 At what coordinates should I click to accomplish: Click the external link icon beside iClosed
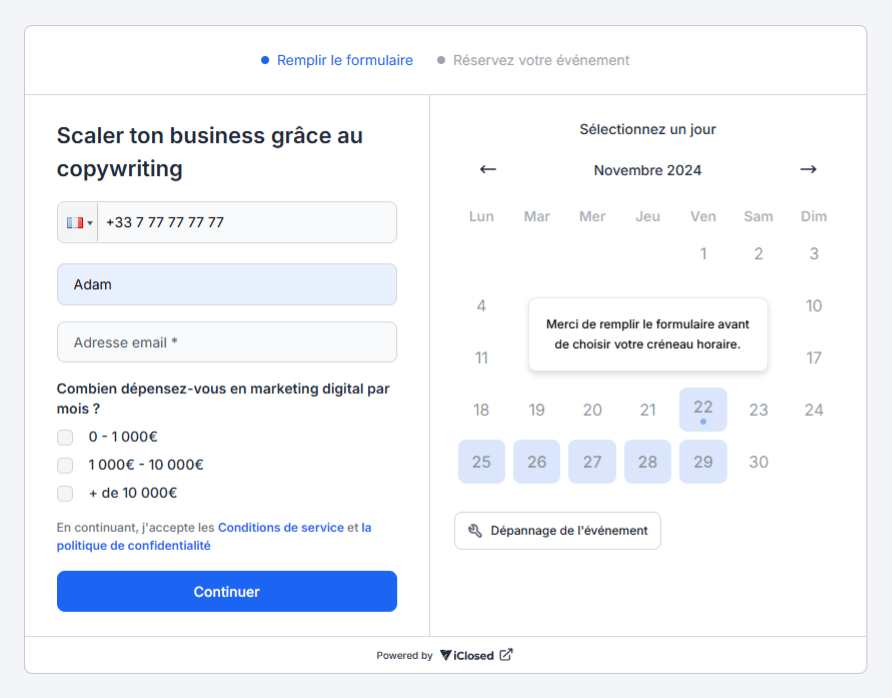pos(506,655)
